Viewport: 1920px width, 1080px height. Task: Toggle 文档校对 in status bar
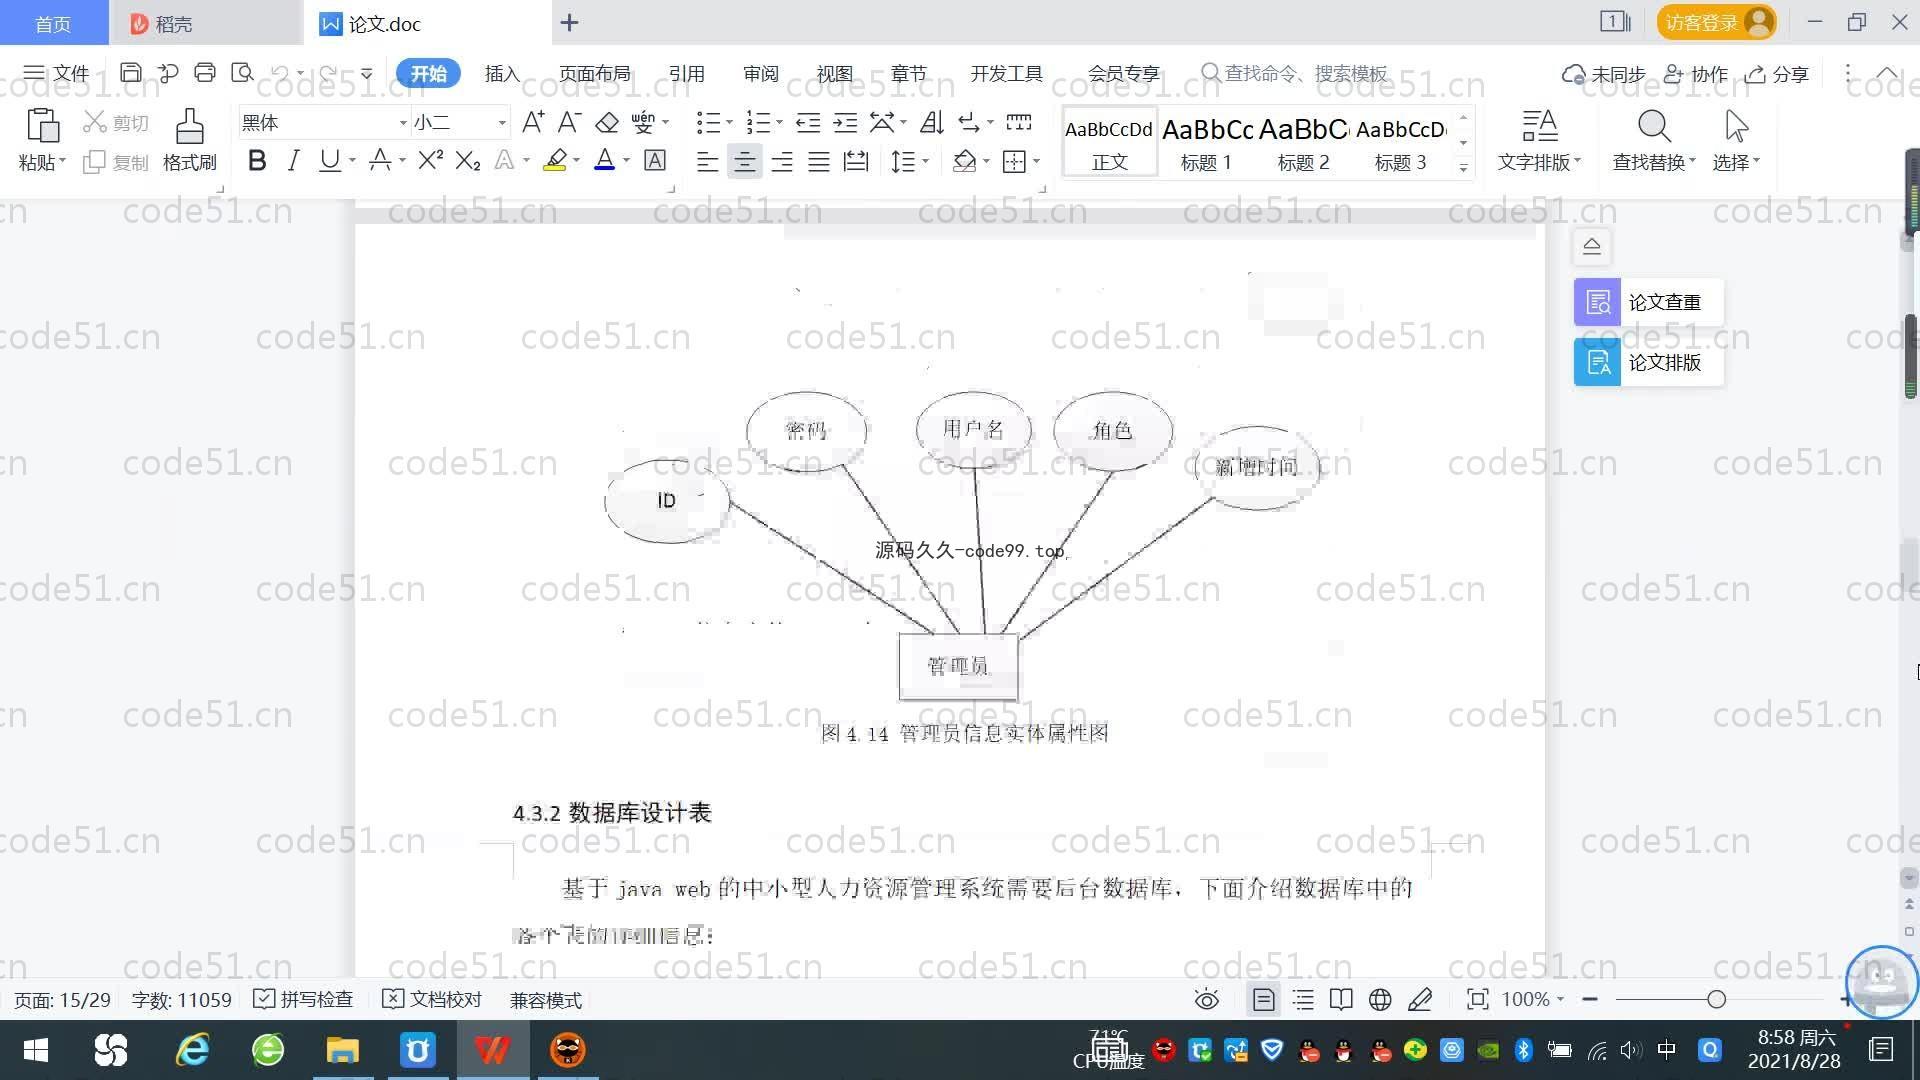[x=432, y=999]
